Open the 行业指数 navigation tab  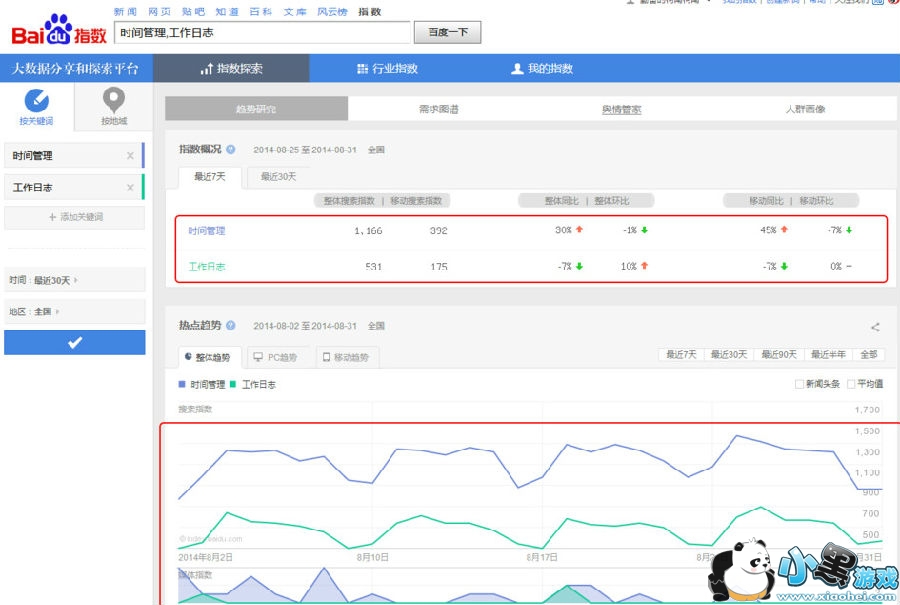pyautogui.click(x=387, y=69)
